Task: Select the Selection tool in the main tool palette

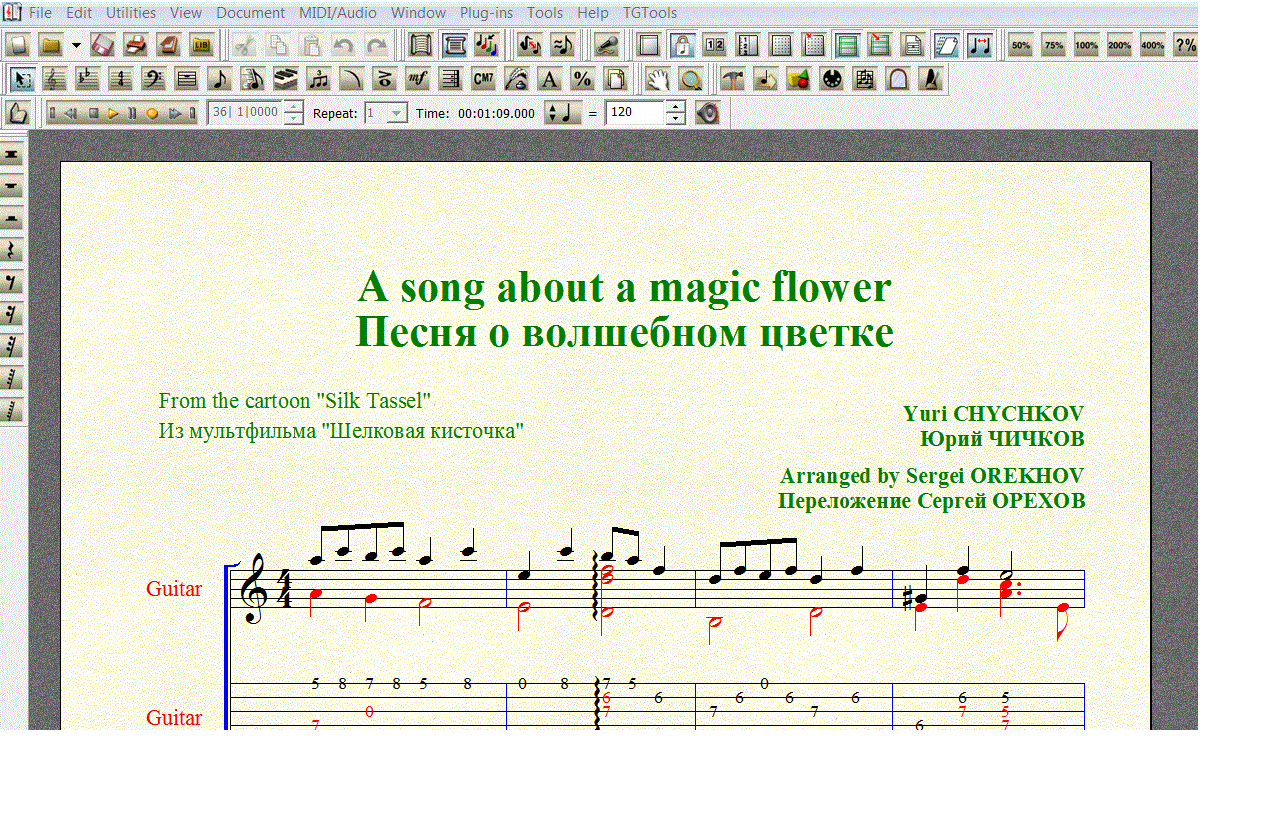Action: [22, 79]
